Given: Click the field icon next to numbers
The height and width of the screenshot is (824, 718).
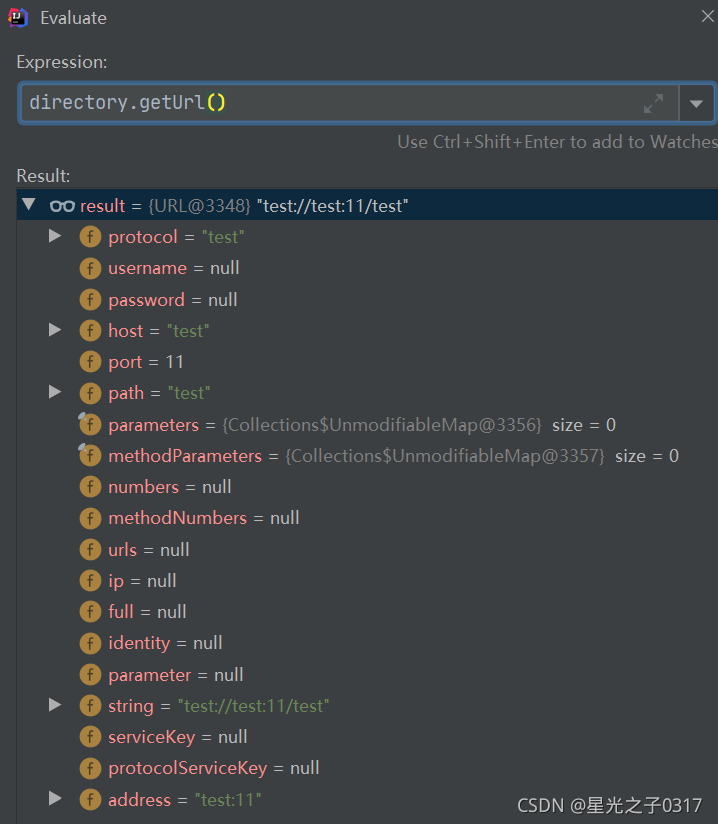Looking at the screenshot, I should [90, 487].
